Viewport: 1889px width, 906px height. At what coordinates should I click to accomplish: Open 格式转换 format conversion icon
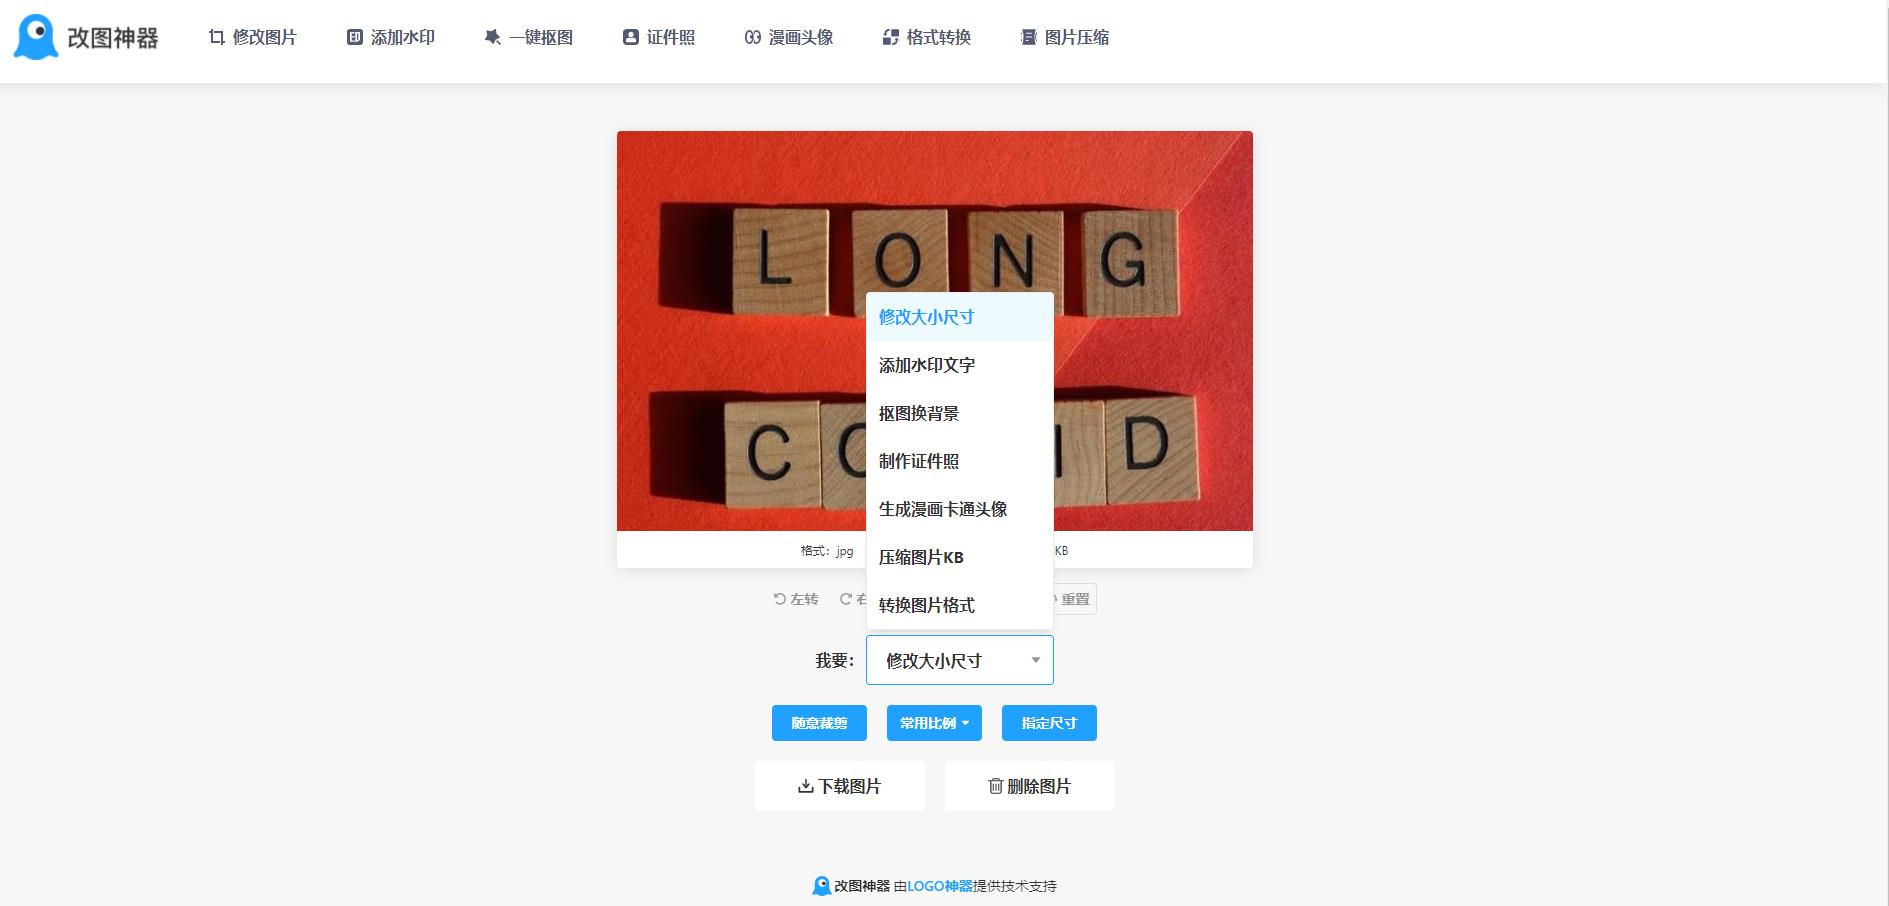click(x=891, y=37)
